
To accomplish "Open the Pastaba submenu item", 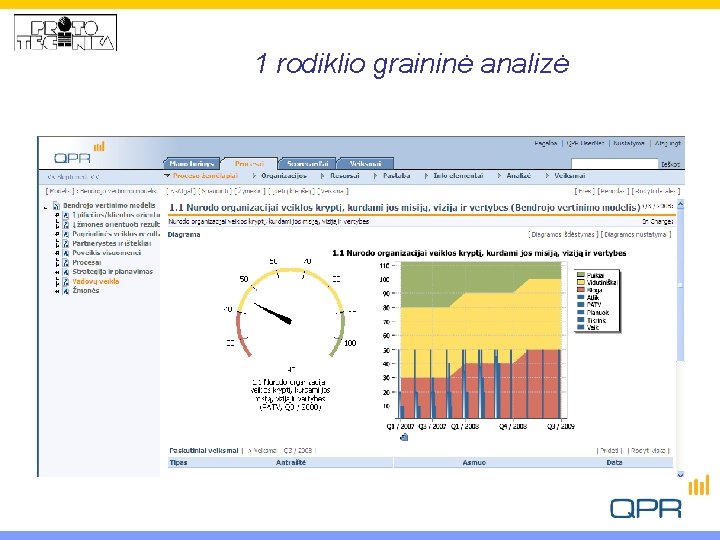I will coord(396,176).
